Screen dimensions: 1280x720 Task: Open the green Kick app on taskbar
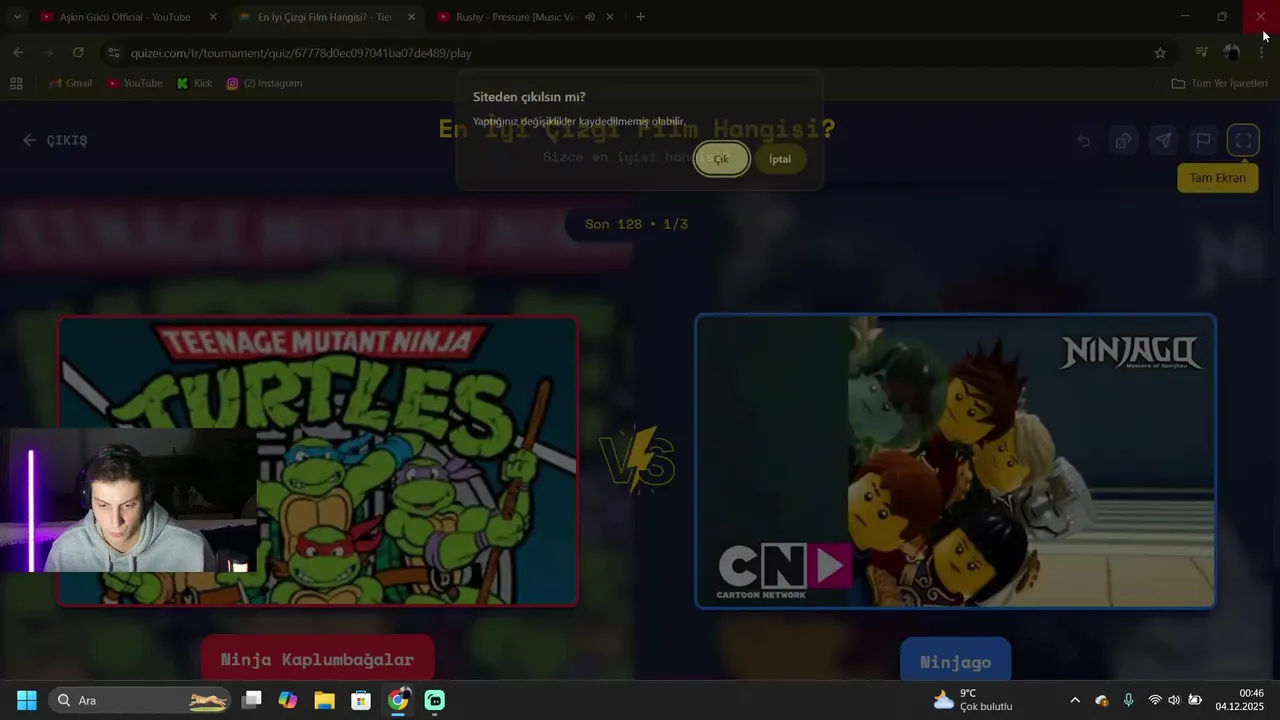click(435, 700)
